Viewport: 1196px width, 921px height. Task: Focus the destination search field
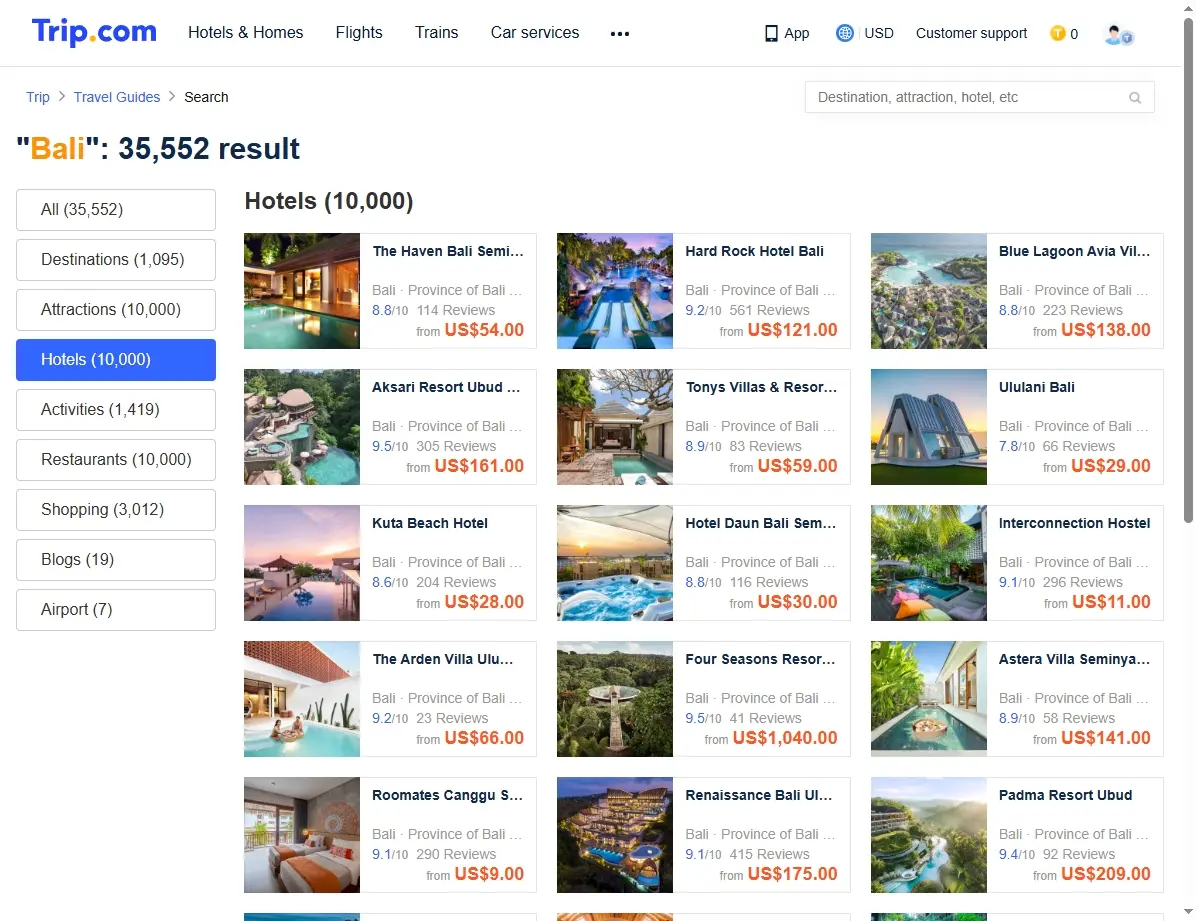click(x=979, y=98)
